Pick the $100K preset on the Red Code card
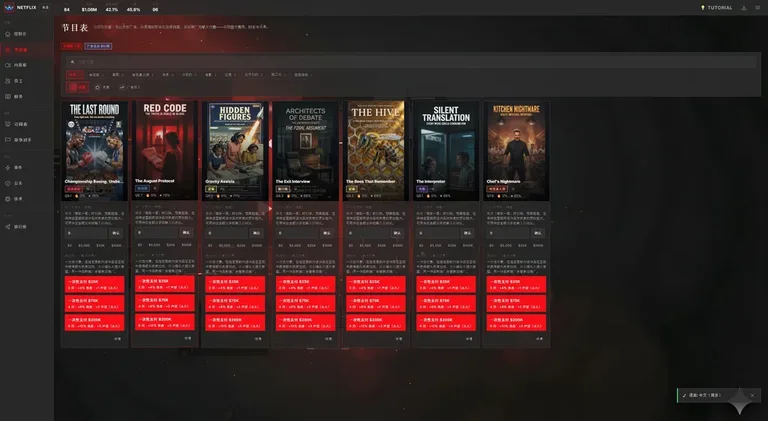Screen dimensions: 768x421 tap(187, 245)
